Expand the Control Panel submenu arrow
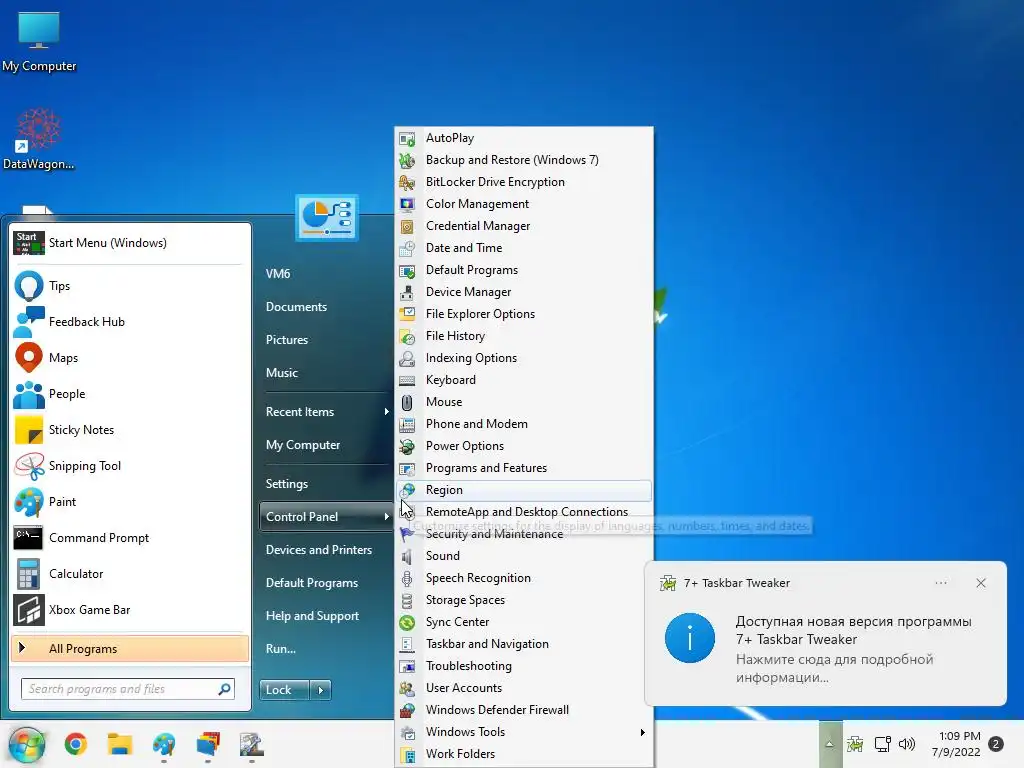Screen dimensions: 1024x768 pos(387,517)
